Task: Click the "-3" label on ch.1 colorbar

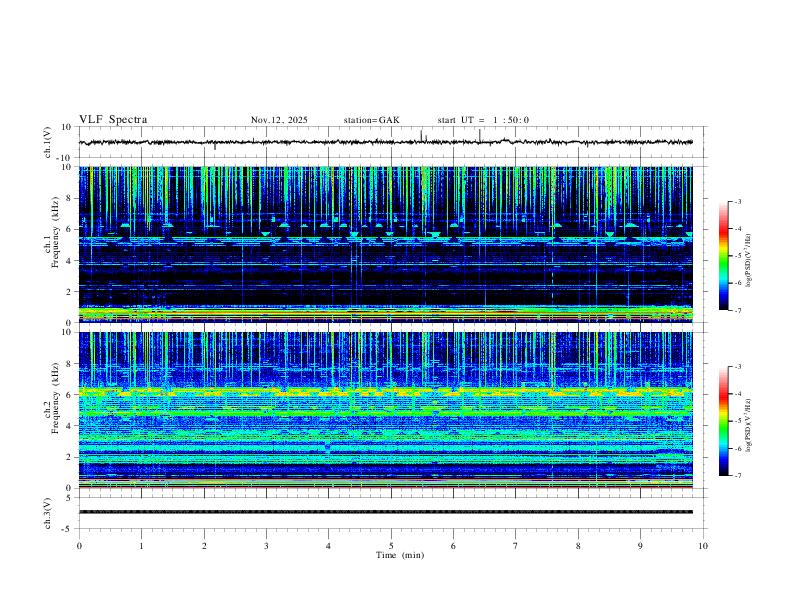Action: tap(737, 201)
